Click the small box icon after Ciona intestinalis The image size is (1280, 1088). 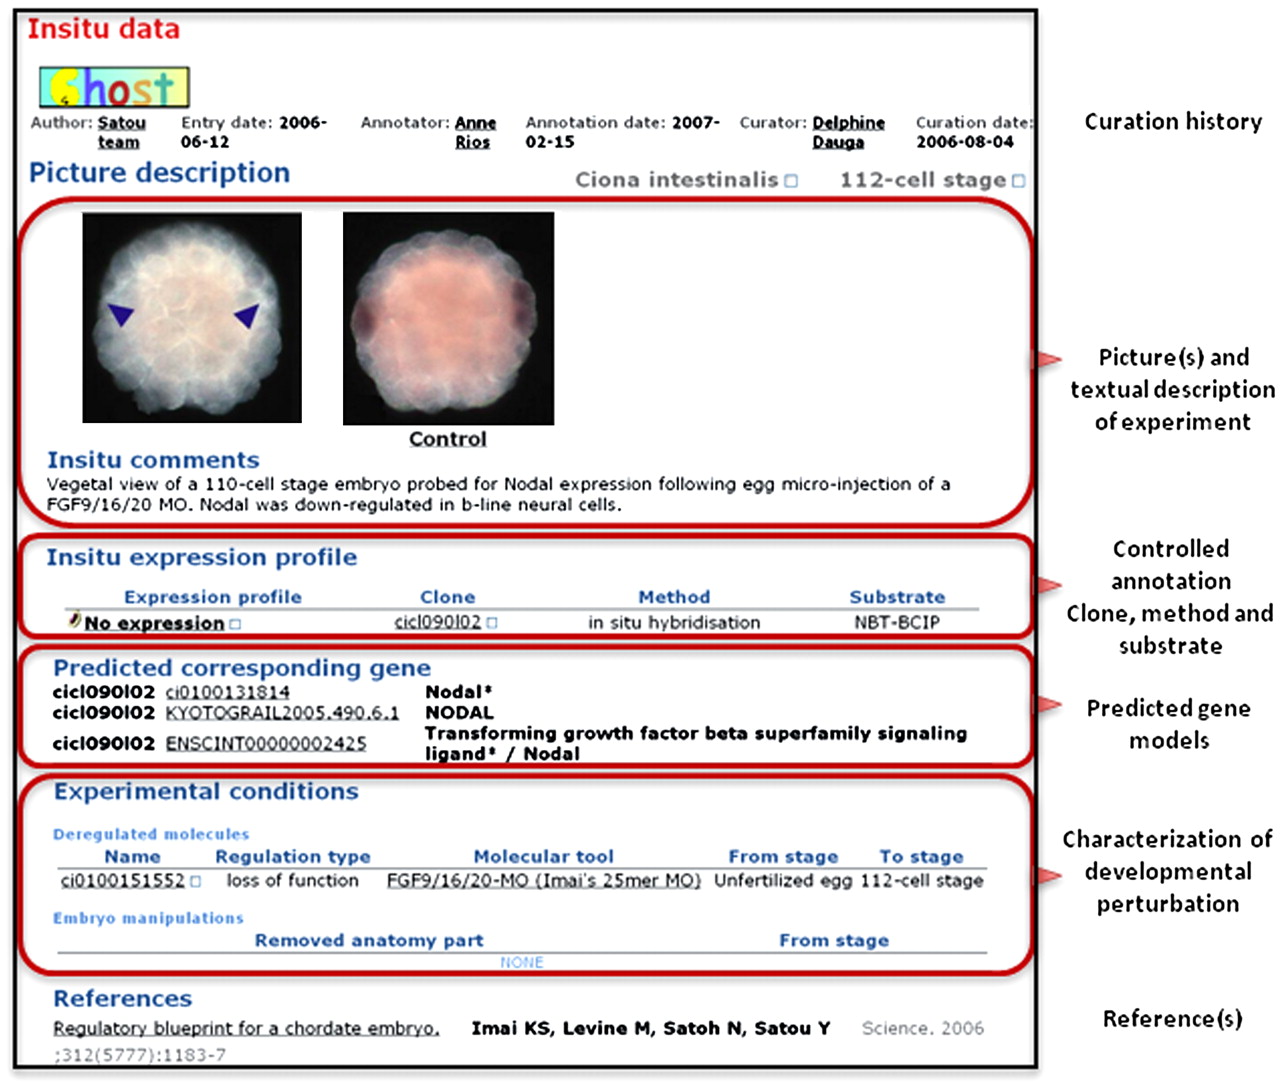tap(791, 181)
